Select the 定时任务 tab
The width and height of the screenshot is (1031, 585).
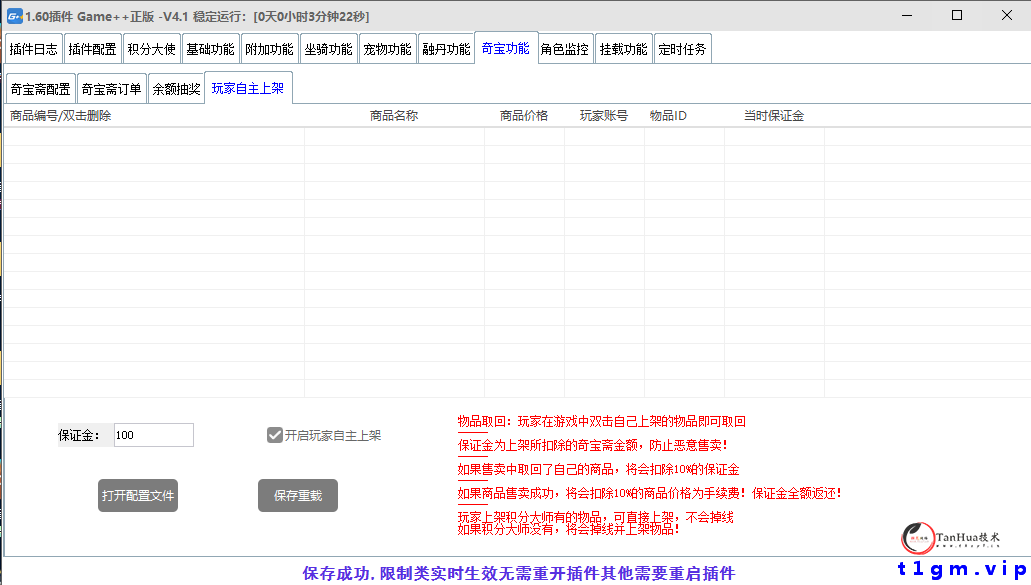tap(681, 47)
